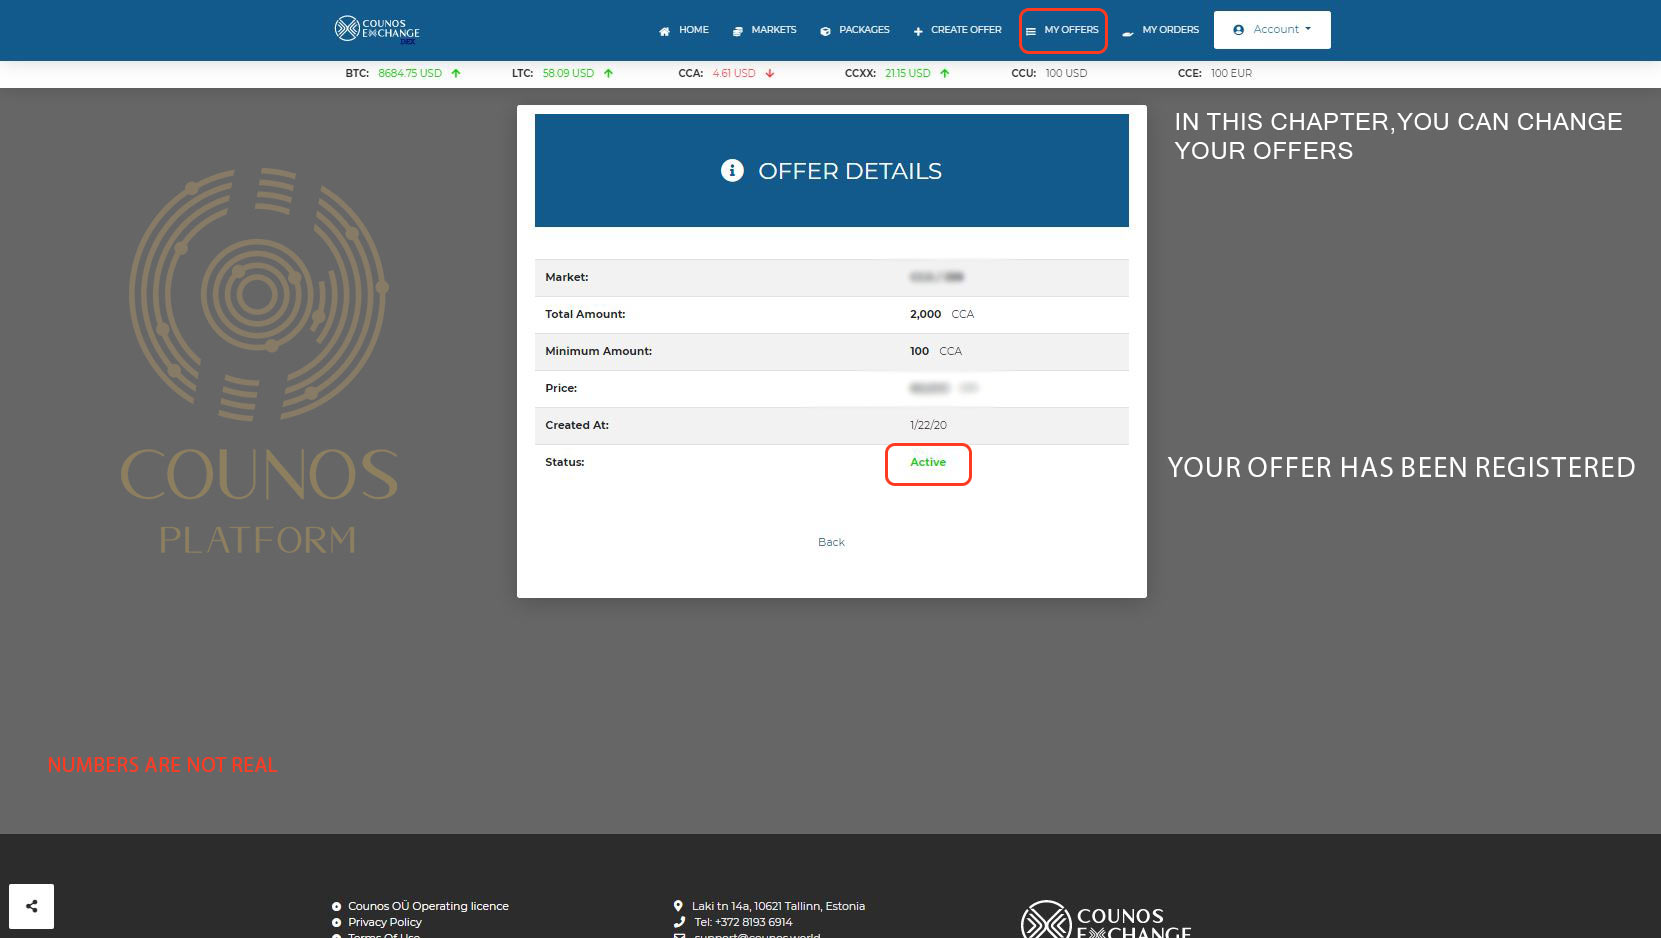The width and height of the screenshot is (1661, 938).
Task: Open Counos OÜ Operating licence link
Action: 428,906
